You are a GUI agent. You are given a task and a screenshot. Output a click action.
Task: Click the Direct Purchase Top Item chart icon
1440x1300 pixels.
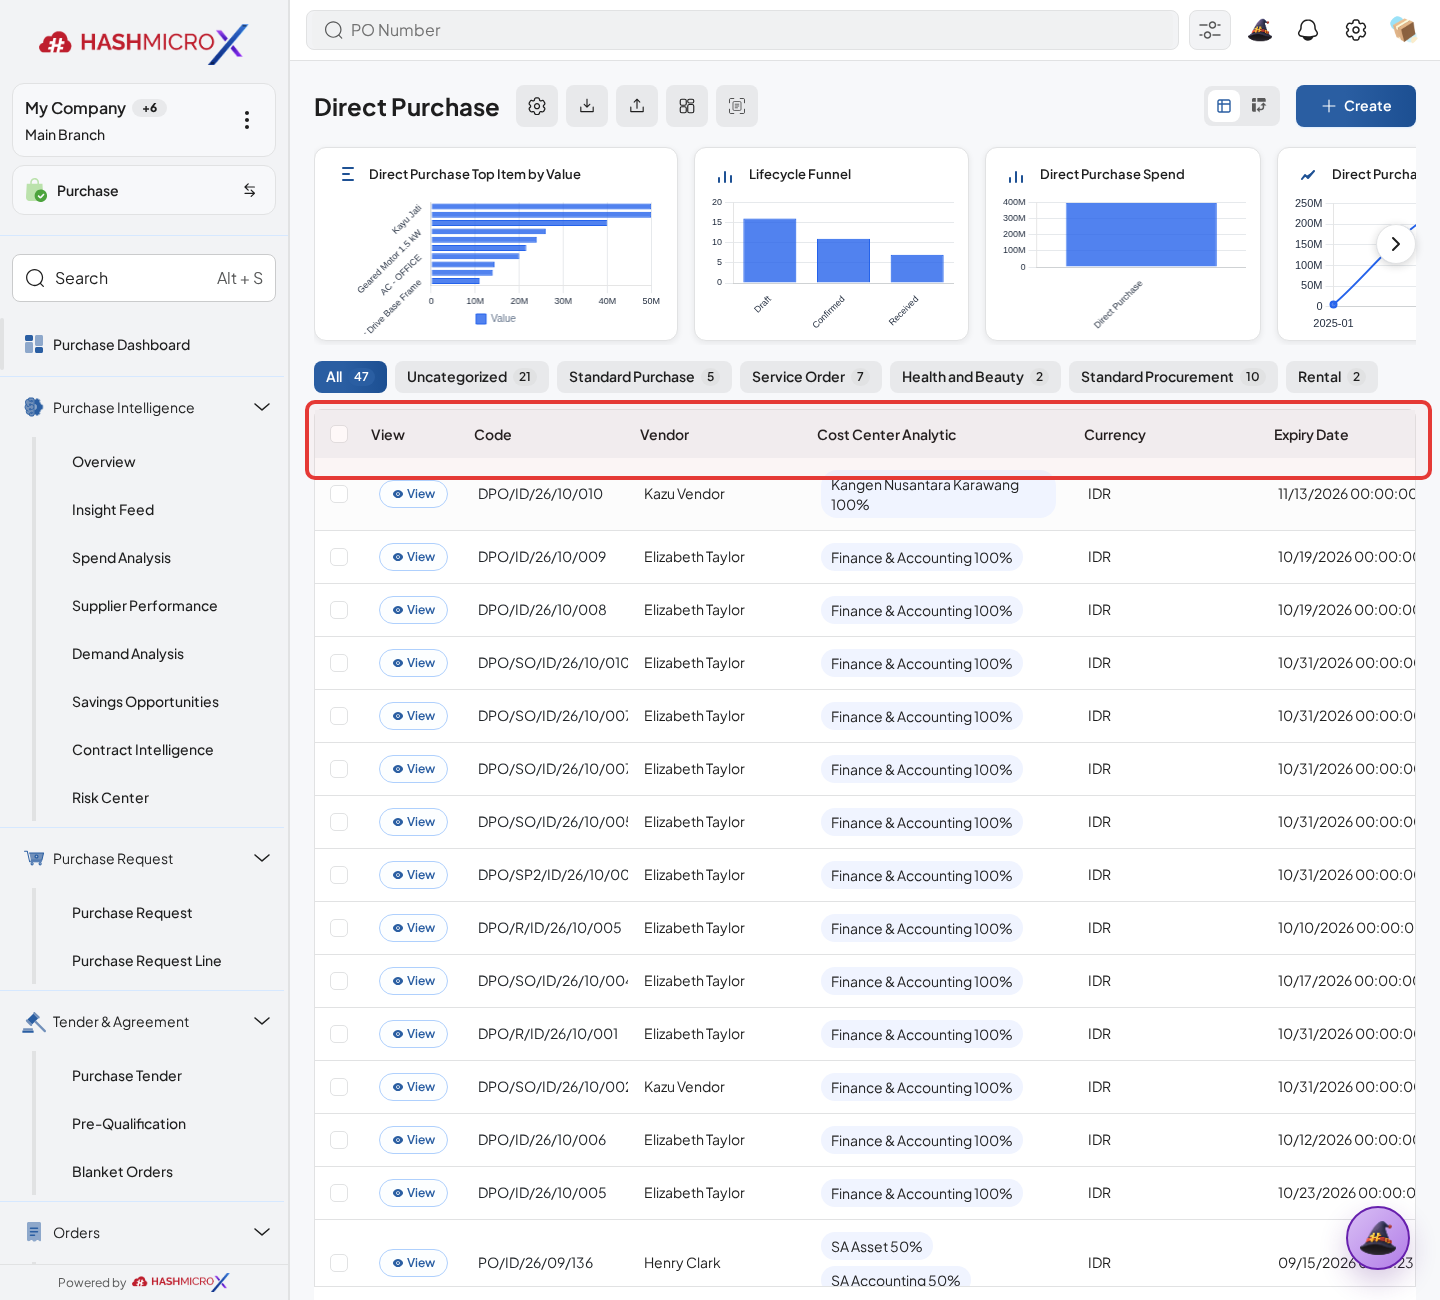(x=348, y=174)
